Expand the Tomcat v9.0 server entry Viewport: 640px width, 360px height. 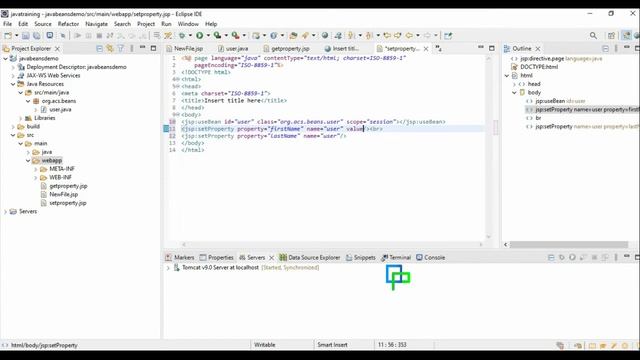point(168,268)
